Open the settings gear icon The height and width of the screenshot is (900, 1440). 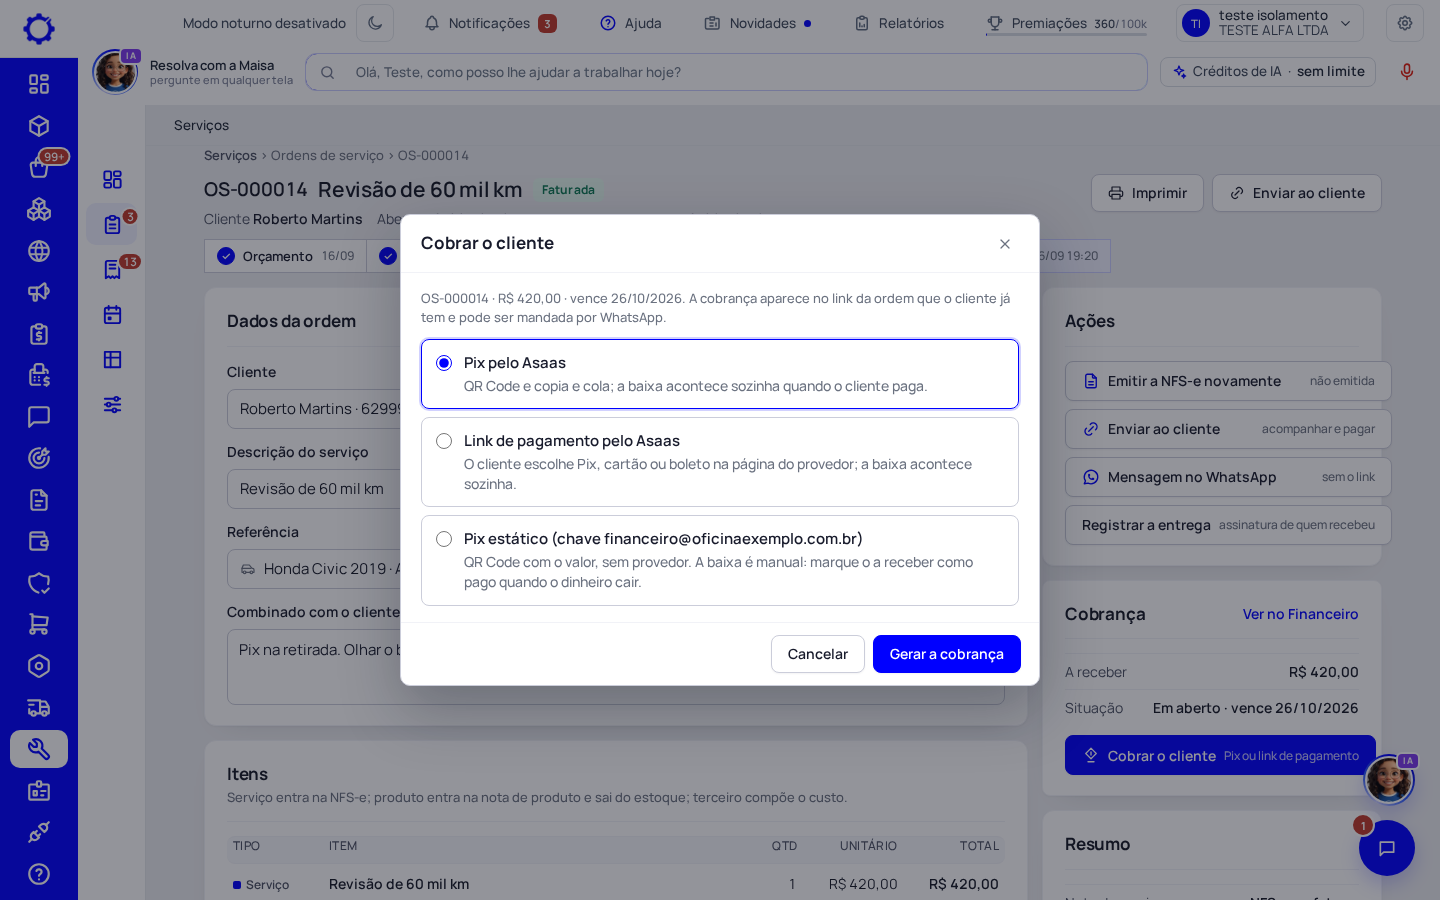1405,23
